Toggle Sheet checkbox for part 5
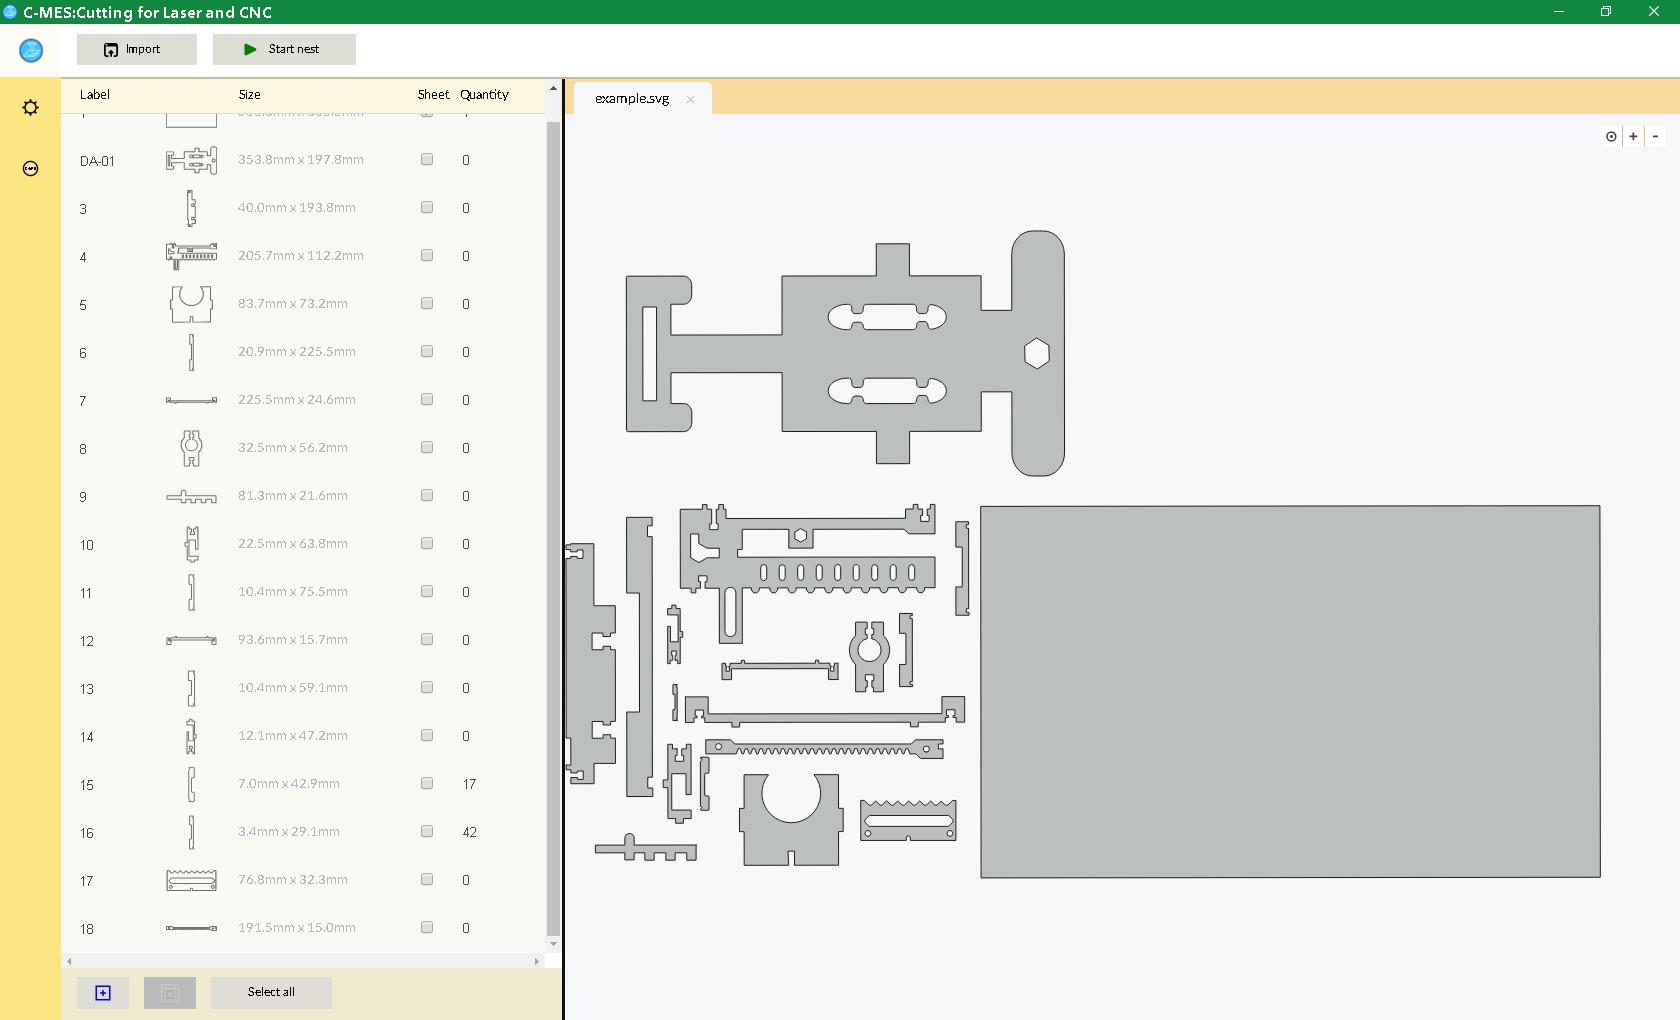 click(427, 303)
